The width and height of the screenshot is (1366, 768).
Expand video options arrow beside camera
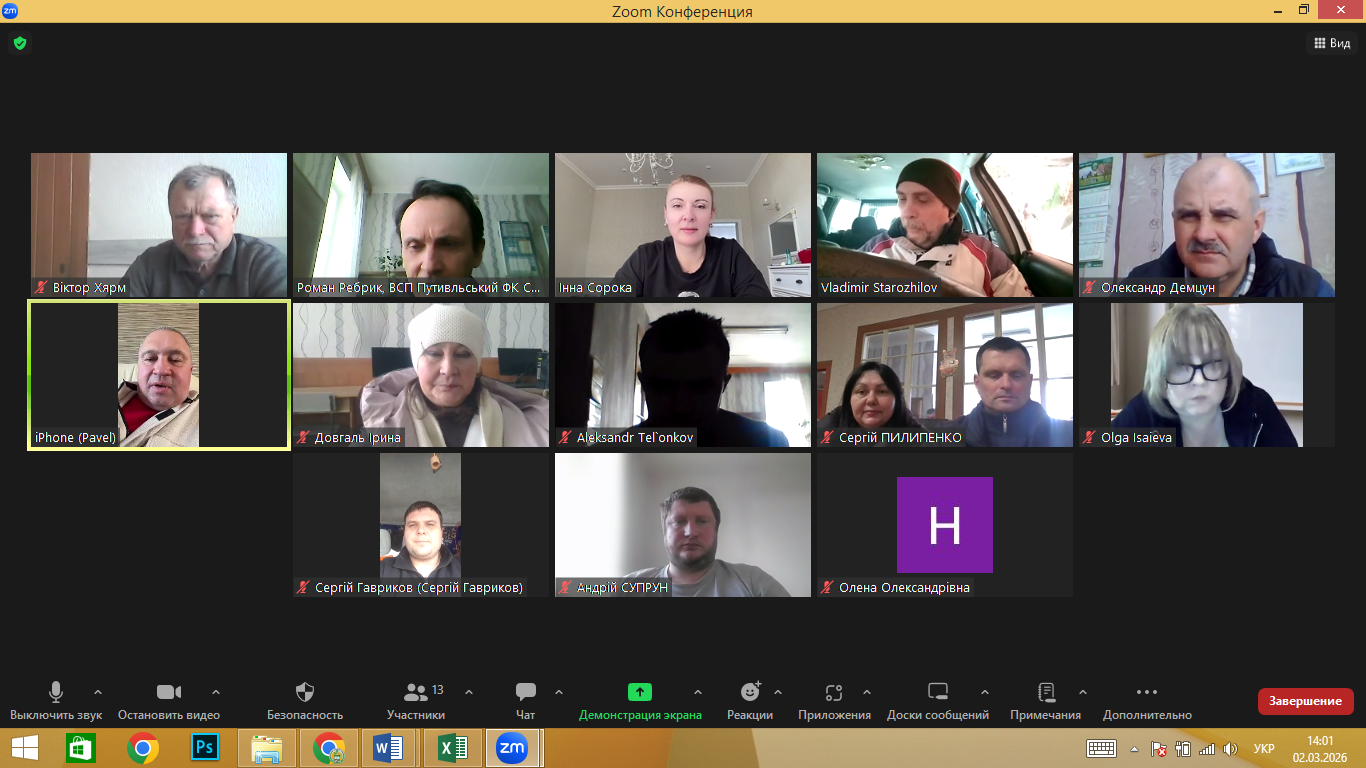216,692
